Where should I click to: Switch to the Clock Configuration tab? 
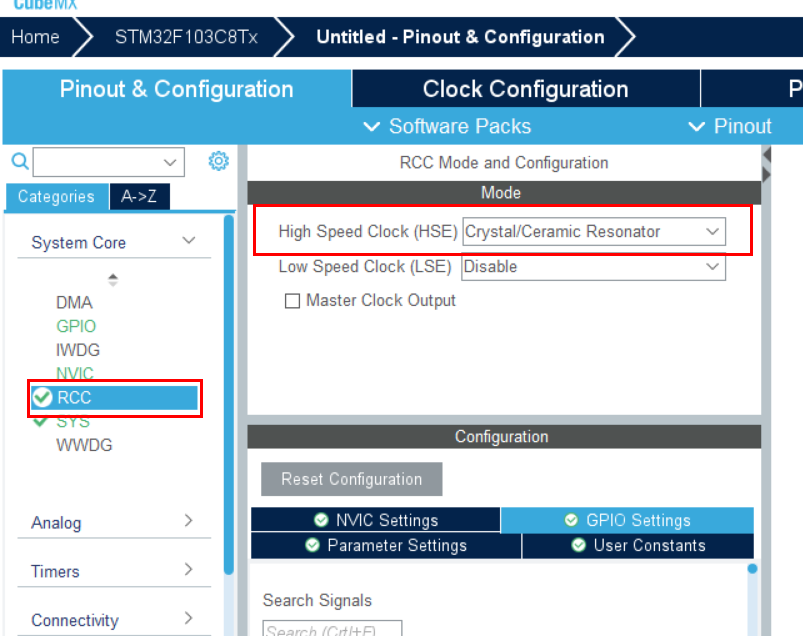[x=526, y=89]
